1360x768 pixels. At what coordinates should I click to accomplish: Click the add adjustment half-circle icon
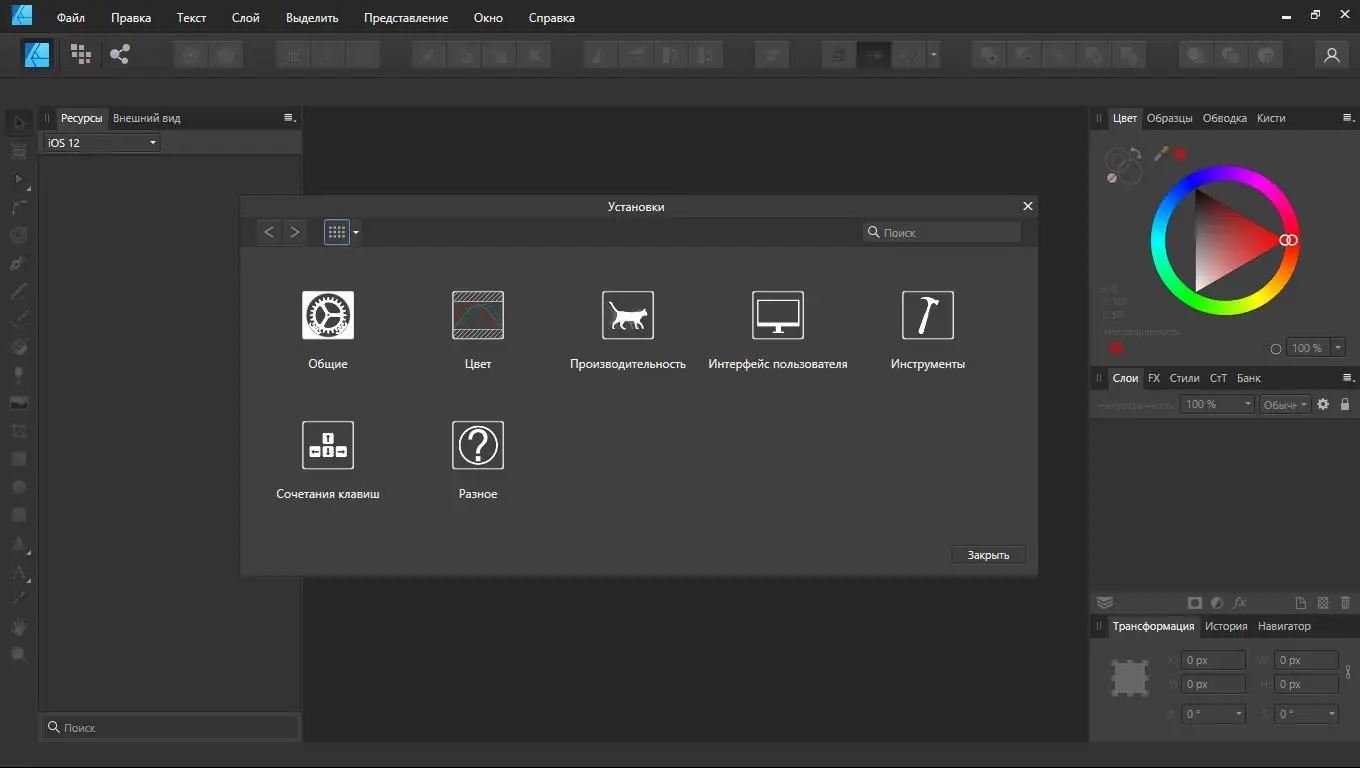click(1217, 603)
